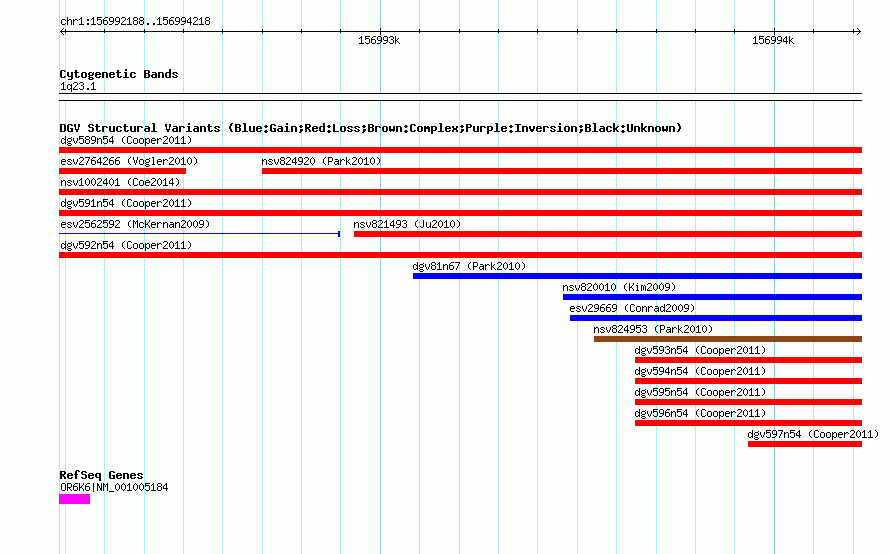The width and height of the screenshot is (890, 554).
Task: Select the red bar under dgv595n54
Action: click(x=748, y=402)
